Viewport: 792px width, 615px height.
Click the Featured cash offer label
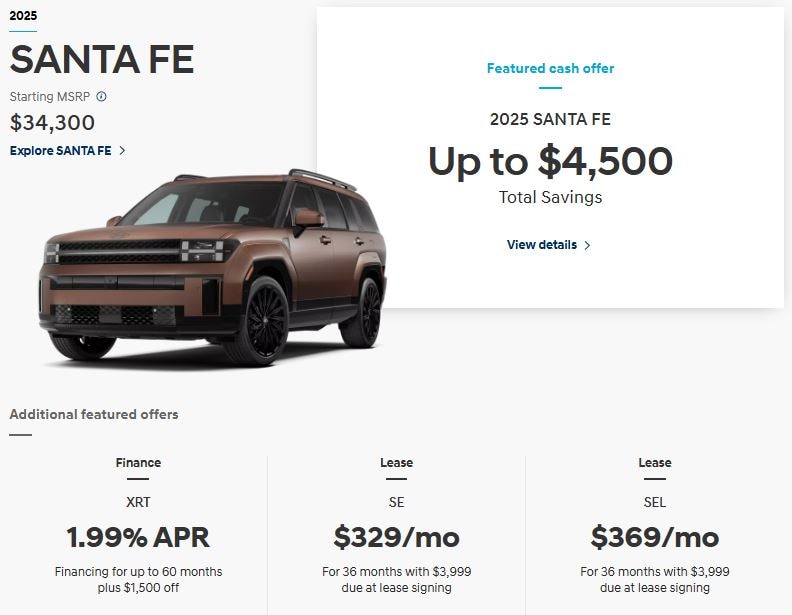pos(550,69)
